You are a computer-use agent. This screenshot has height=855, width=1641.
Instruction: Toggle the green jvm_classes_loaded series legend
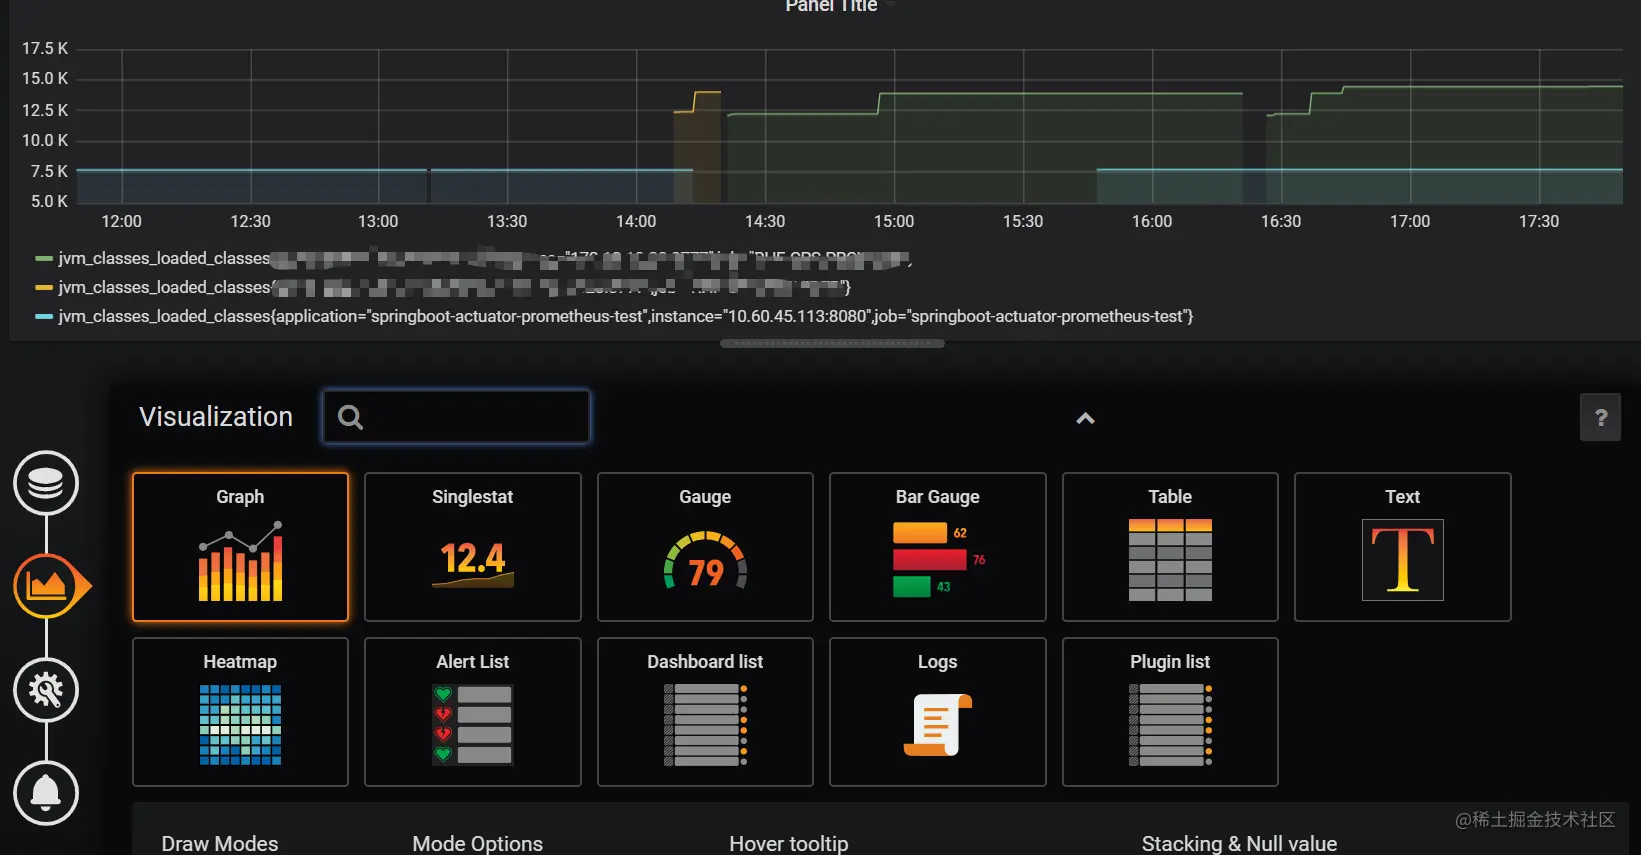[472, 259]
